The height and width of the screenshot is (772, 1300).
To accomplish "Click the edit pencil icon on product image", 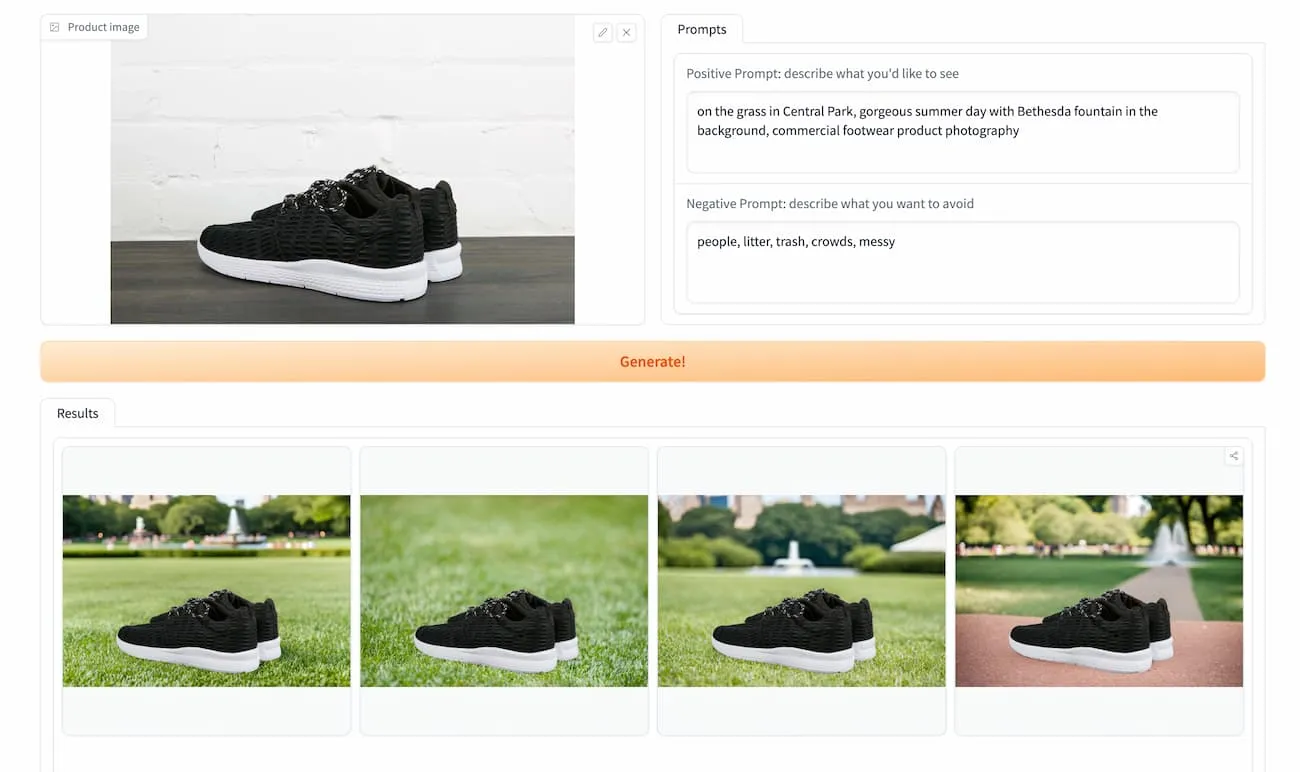I will [x=602, y=32].
